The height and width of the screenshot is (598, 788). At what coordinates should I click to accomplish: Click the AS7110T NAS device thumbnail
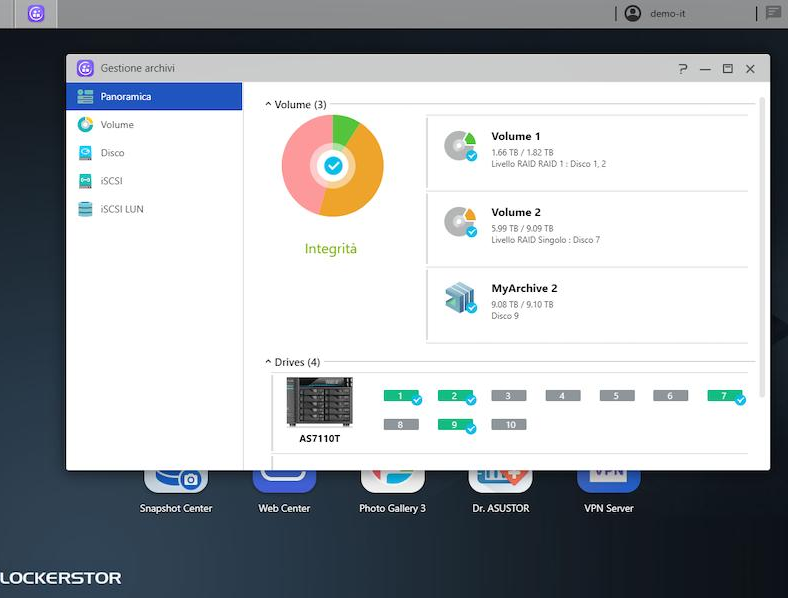pyautogui.click(x=319, y=402)
